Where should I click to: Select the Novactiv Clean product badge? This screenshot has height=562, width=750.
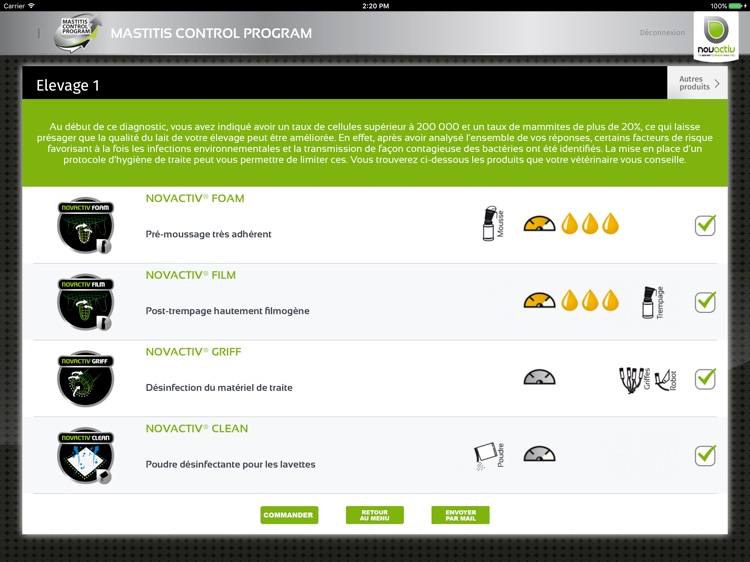[x=86, y=455]
